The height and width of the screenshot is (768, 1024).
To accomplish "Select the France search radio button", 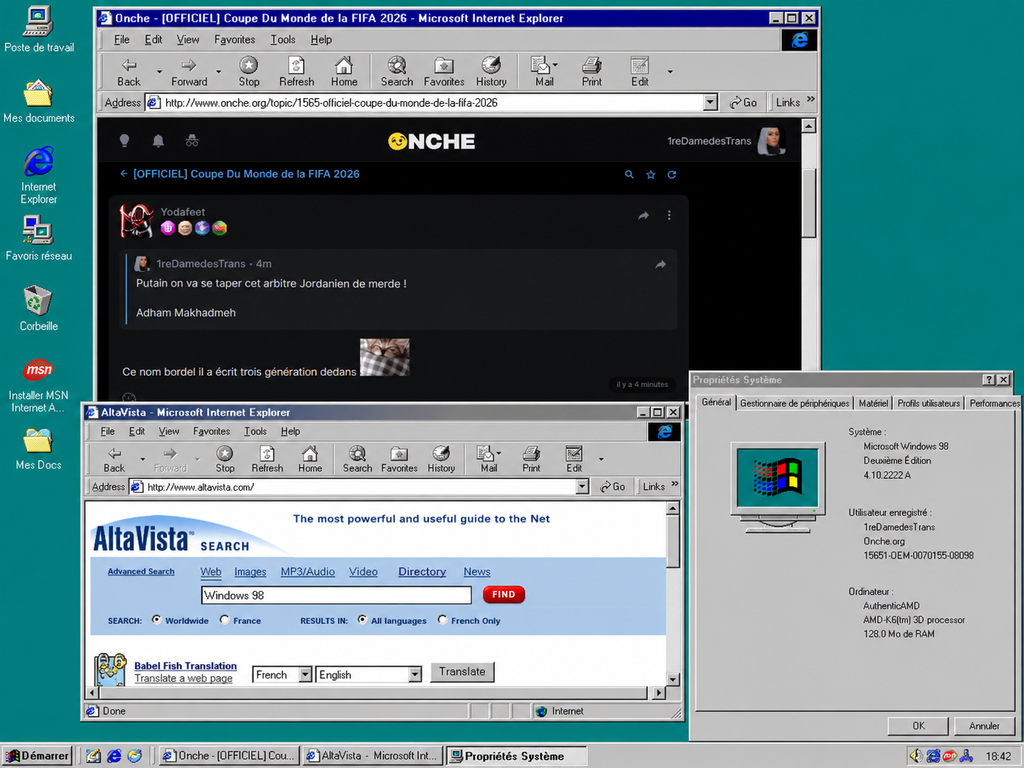I will point(225,620).
